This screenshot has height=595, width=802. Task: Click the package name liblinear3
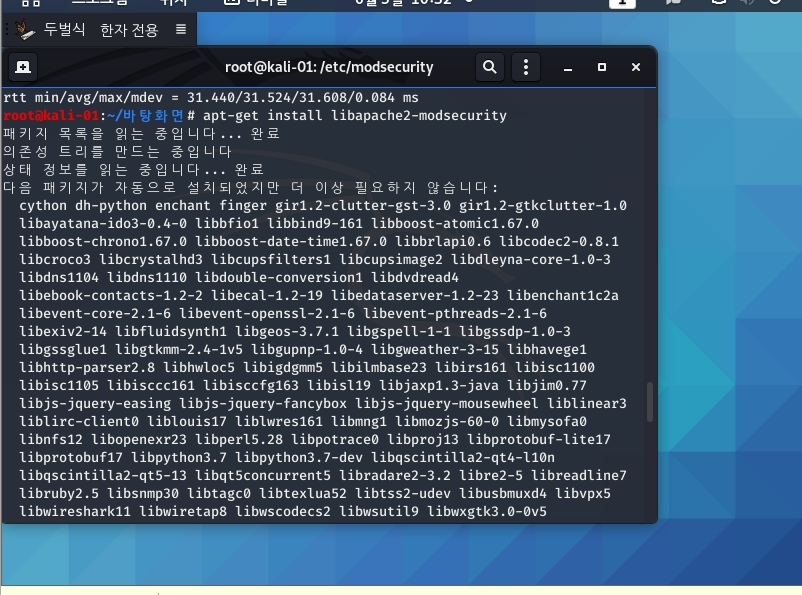click(x=587, y=404)
